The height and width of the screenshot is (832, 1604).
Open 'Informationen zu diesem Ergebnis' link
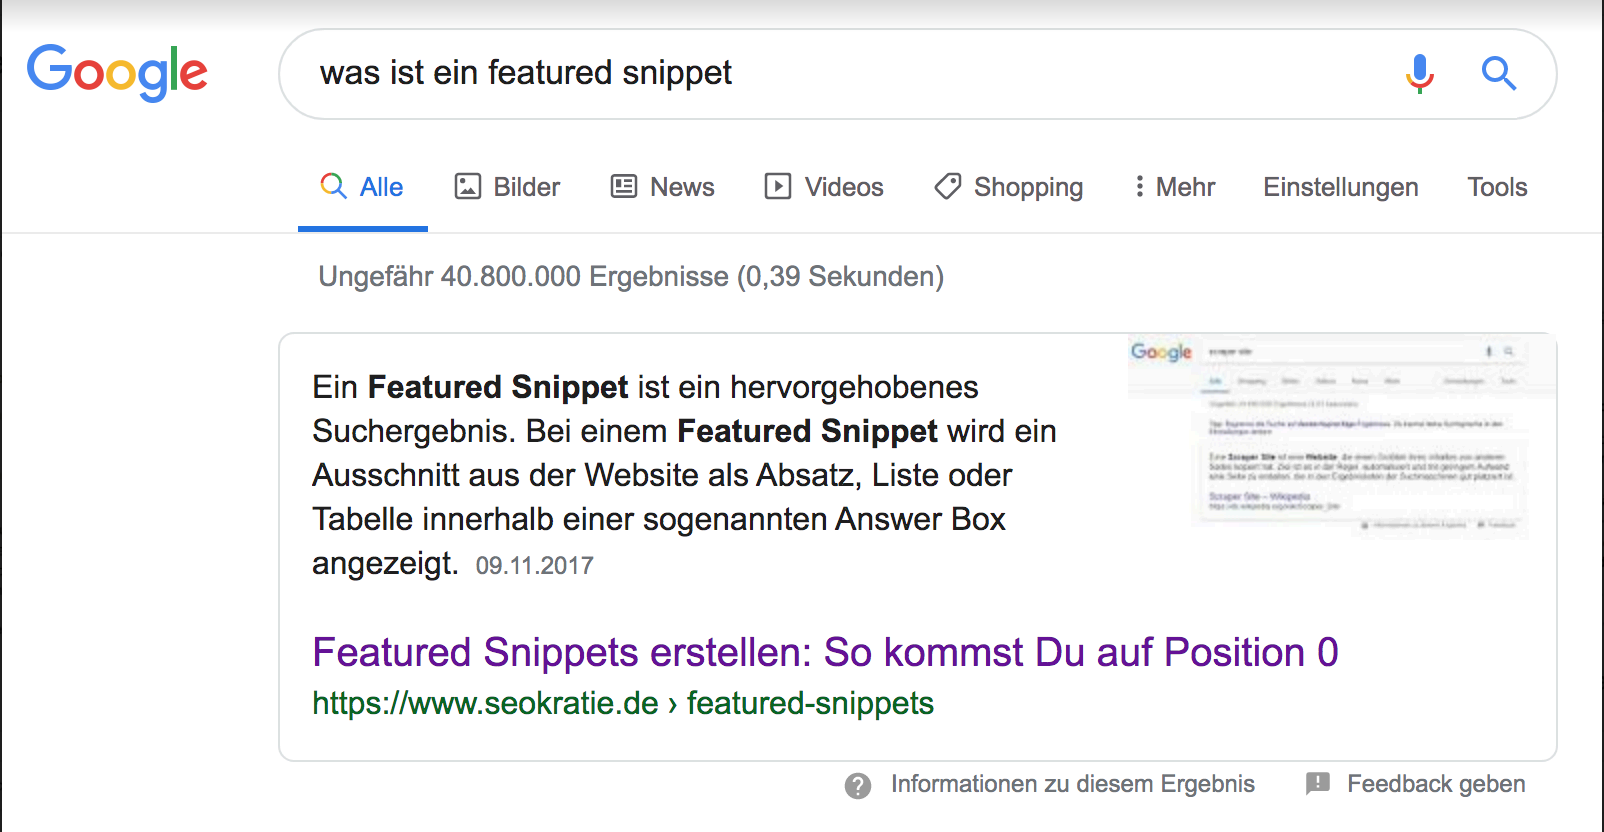[1072, 784]
